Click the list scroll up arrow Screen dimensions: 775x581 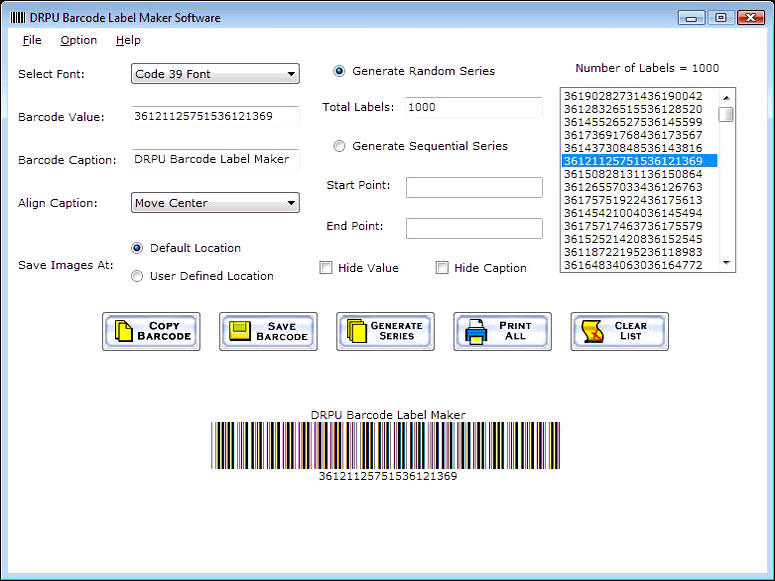pyautogui.click(x=726, y=97)
